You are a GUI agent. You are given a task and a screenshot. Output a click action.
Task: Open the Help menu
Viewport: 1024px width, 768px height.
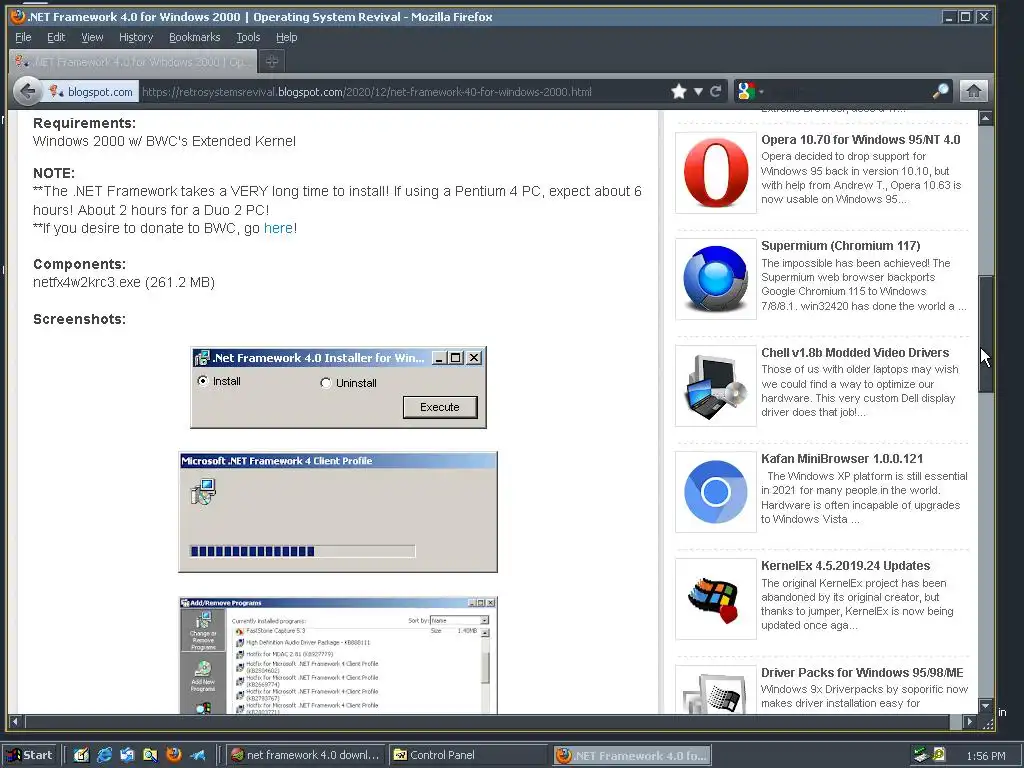(287, 37)
